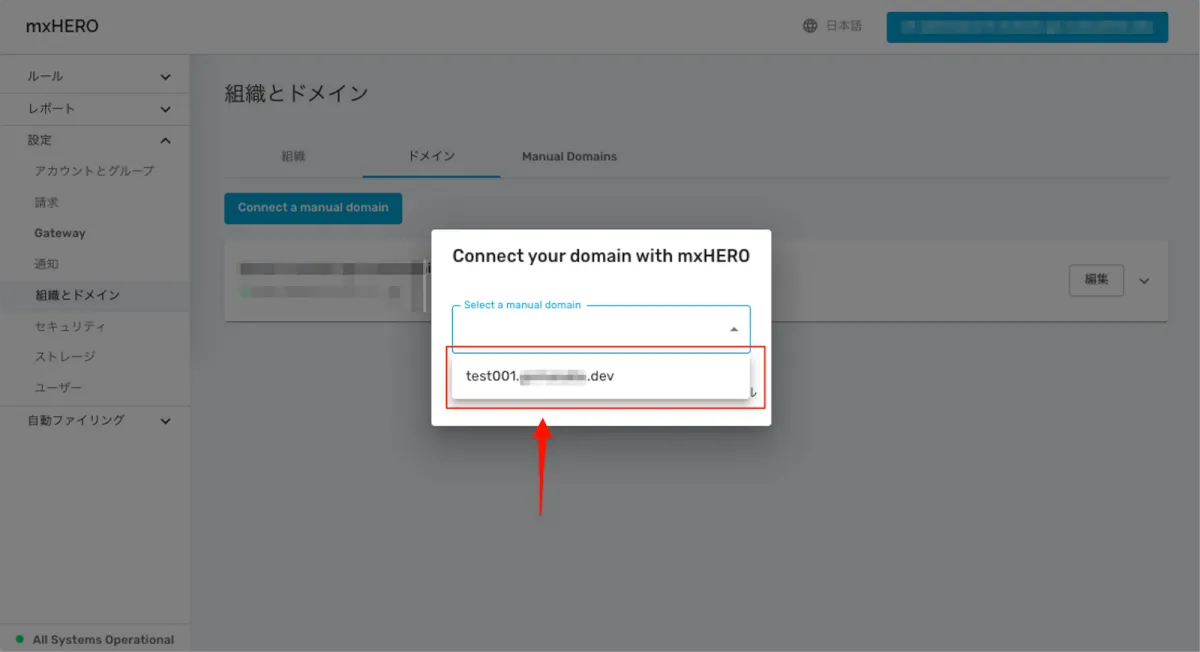Click green status dot icon
The width and height of the screenshot is (1200, 652).
click(20, 639)
